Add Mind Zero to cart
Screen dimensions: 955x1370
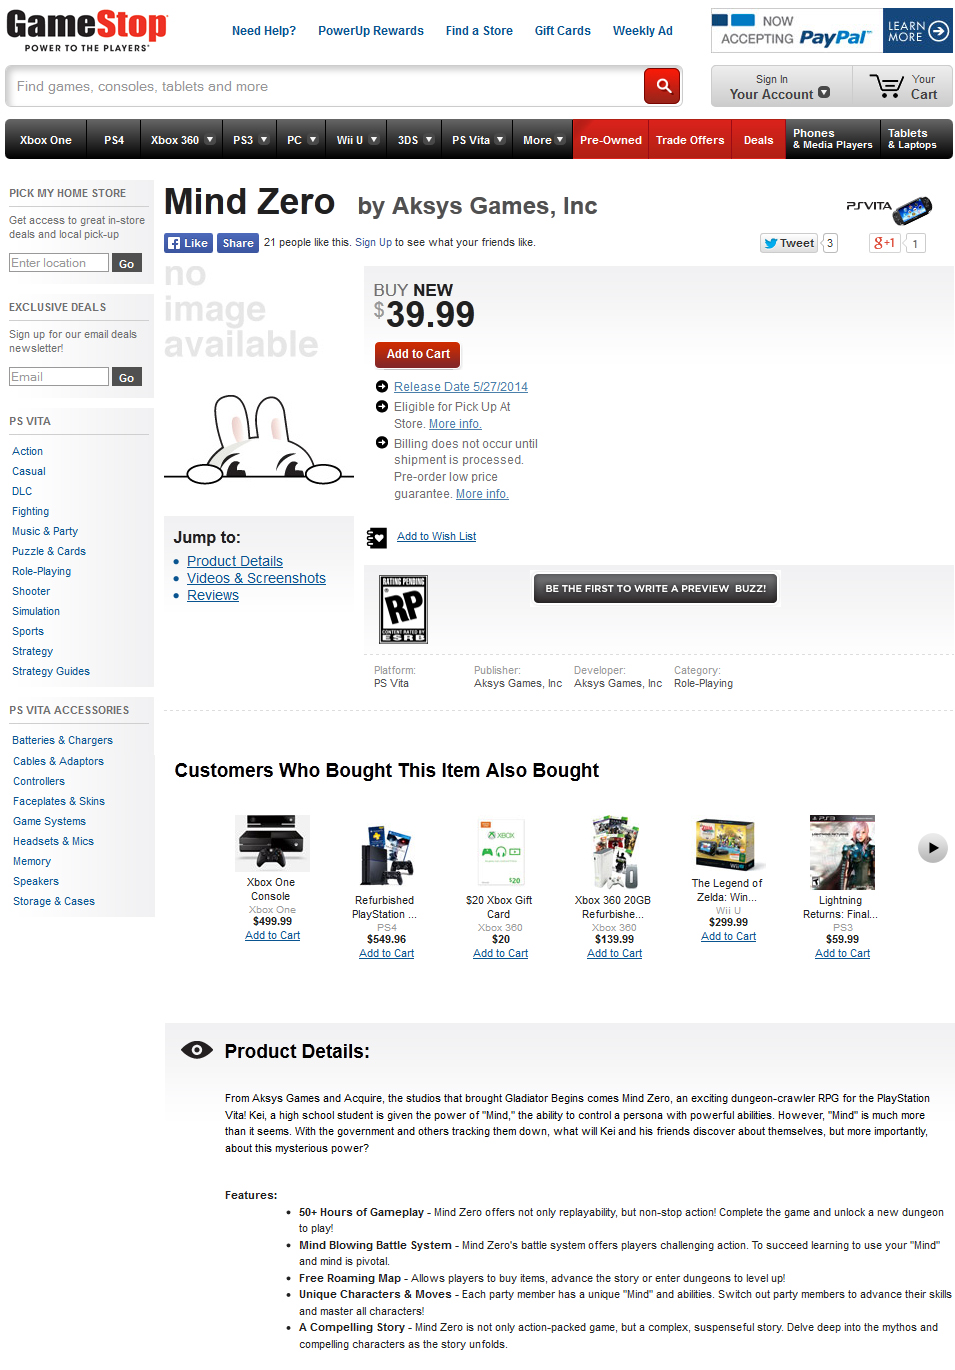click(x=418, y=354)
